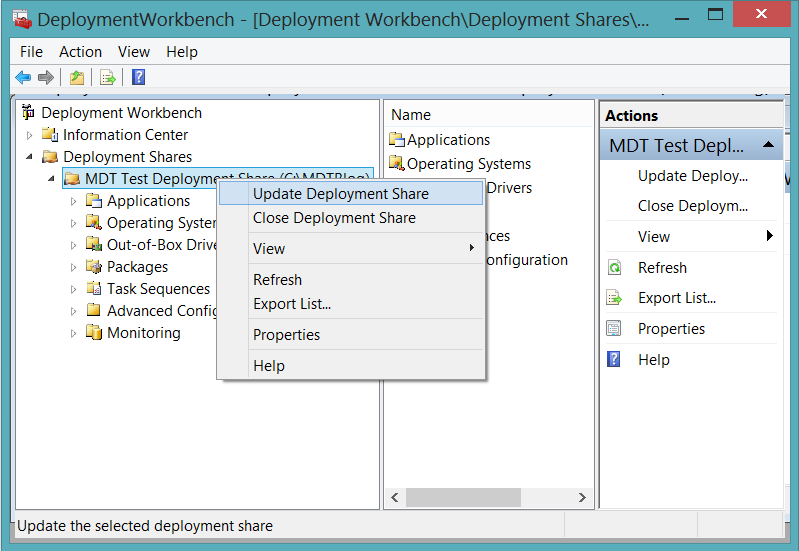Click the Up one level toolbar icon
Screen dimensions: 799x551
coord(76,77)
